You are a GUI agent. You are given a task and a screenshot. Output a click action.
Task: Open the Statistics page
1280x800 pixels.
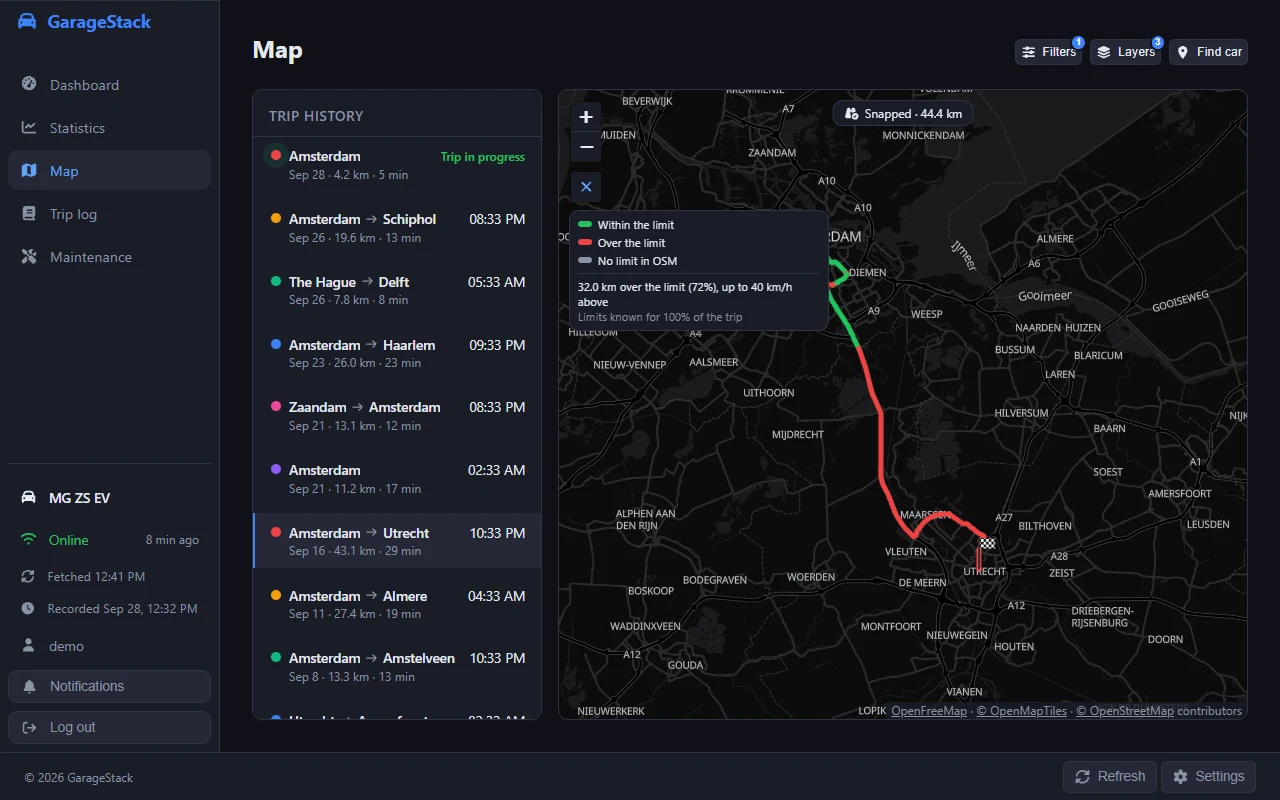click(x=109, y=128)
